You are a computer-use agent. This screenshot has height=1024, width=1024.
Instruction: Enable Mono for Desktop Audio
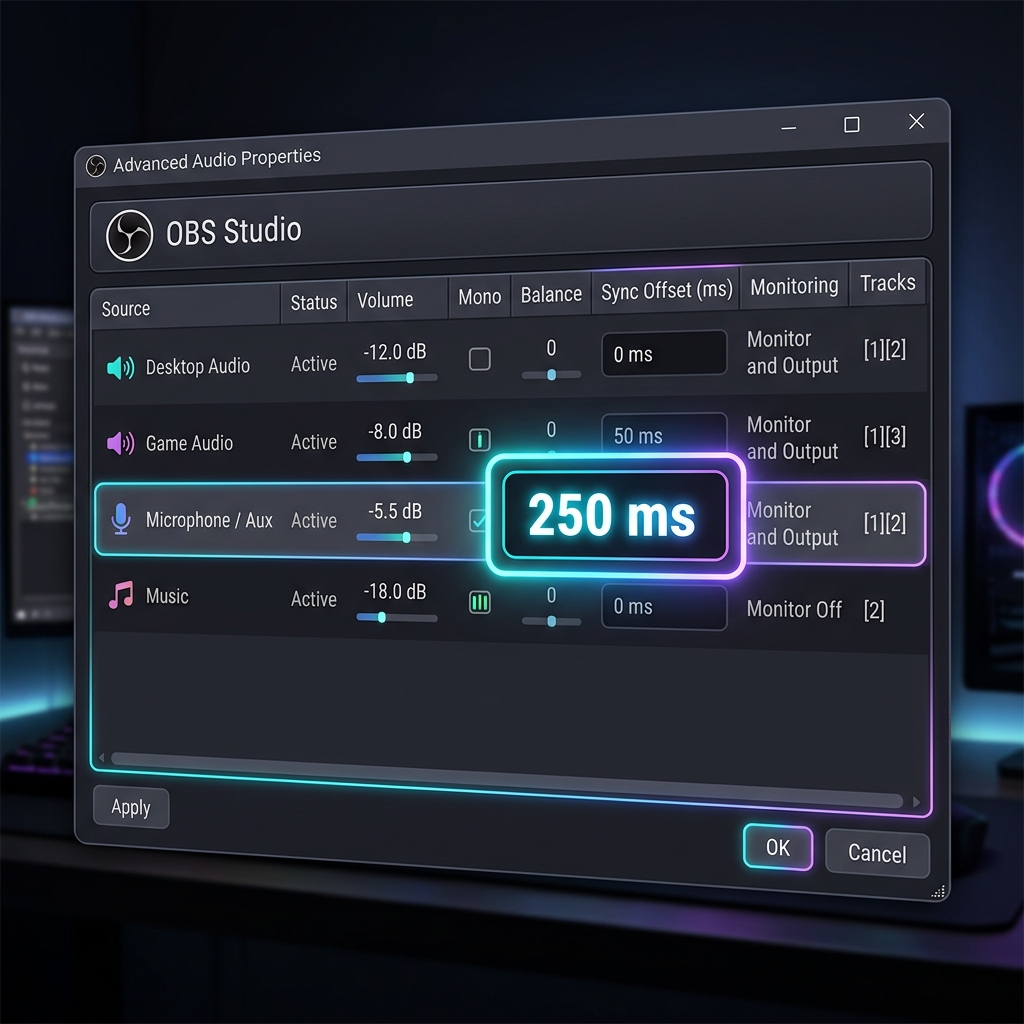pos(480,359)
